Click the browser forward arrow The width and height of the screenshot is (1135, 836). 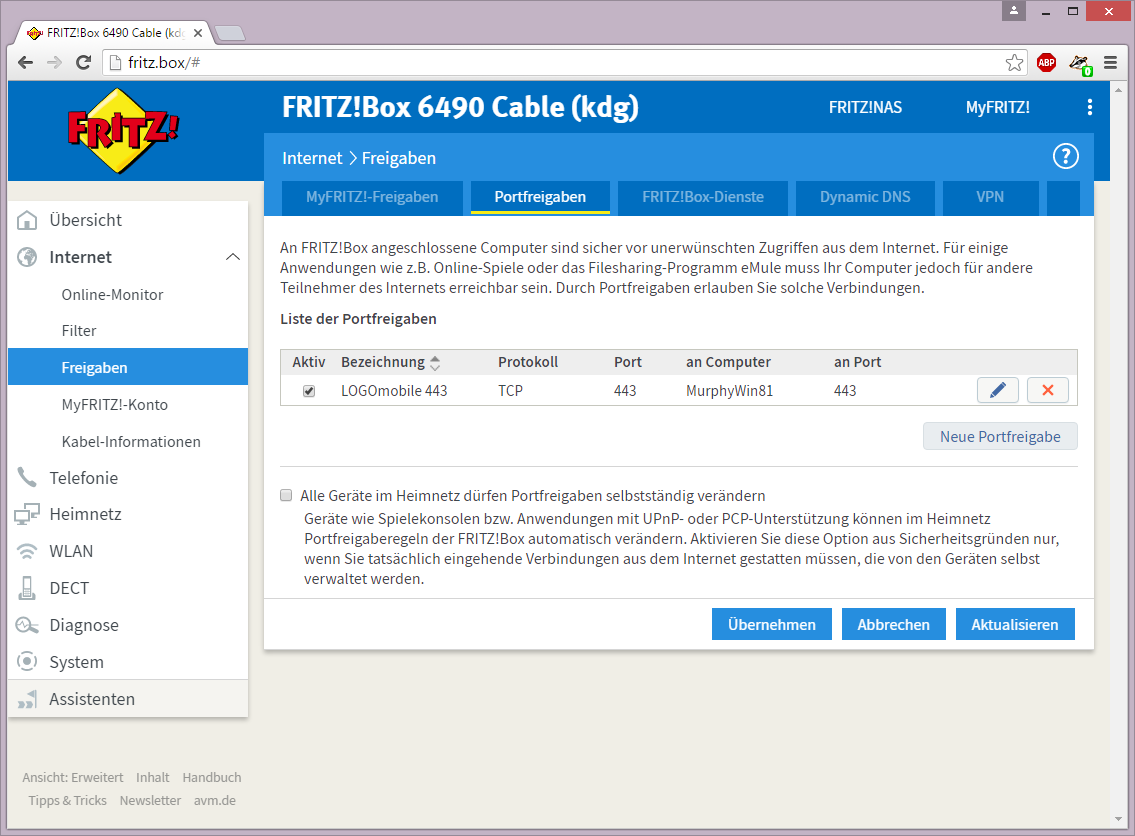pyautogui.click(x=54, y=63)
